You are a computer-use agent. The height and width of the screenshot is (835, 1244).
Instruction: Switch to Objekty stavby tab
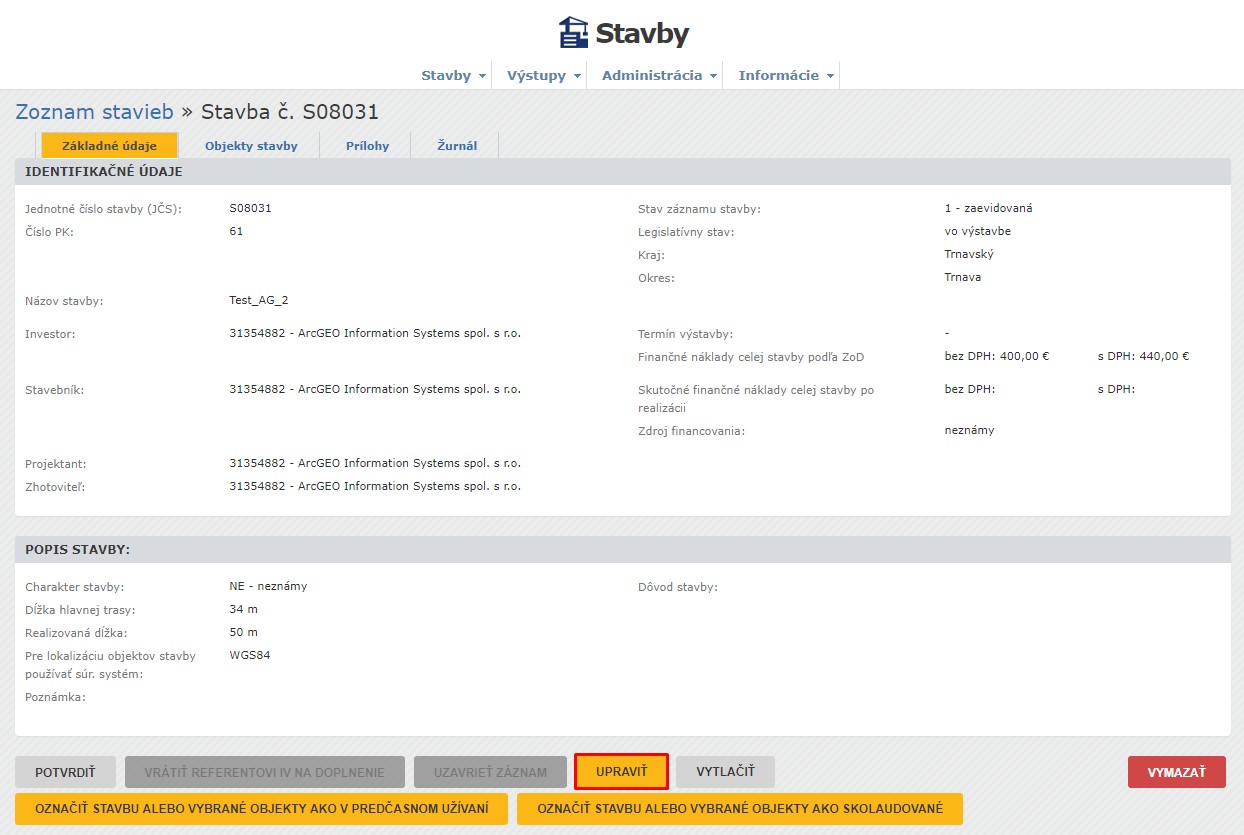251,146
